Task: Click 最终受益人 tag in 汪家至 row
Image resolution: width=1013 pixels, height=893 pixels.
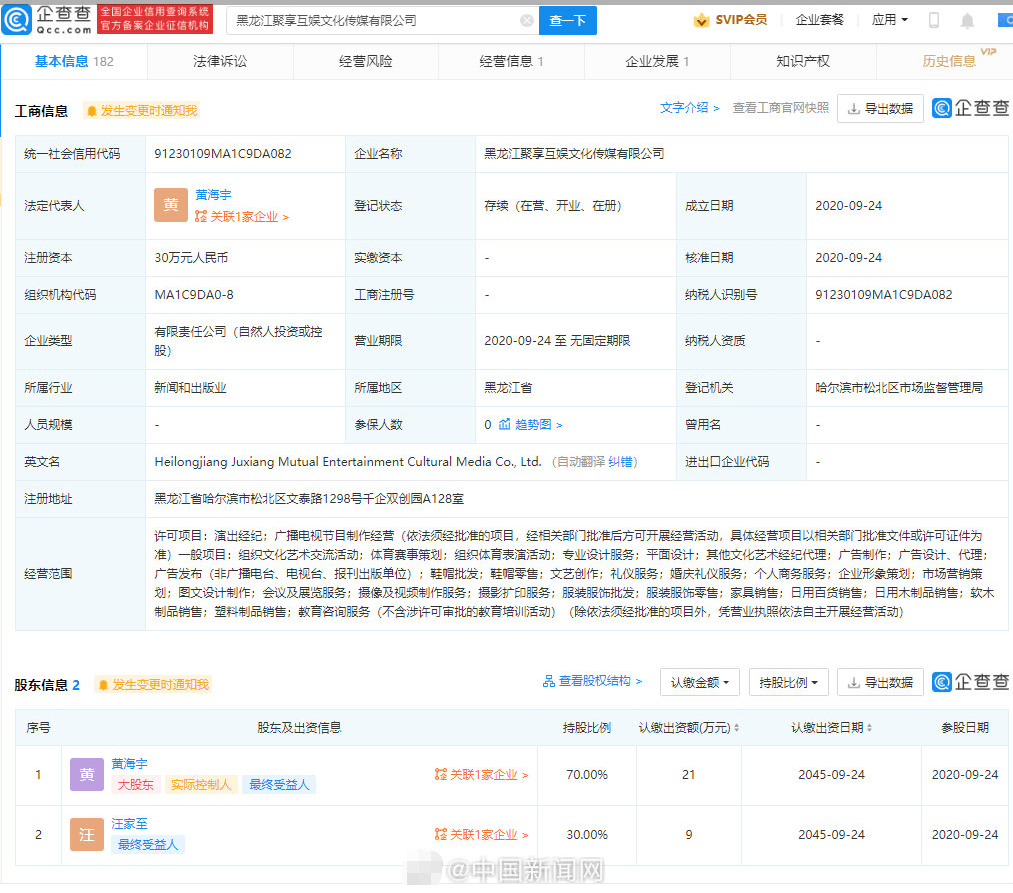Action: click(148, 845)
